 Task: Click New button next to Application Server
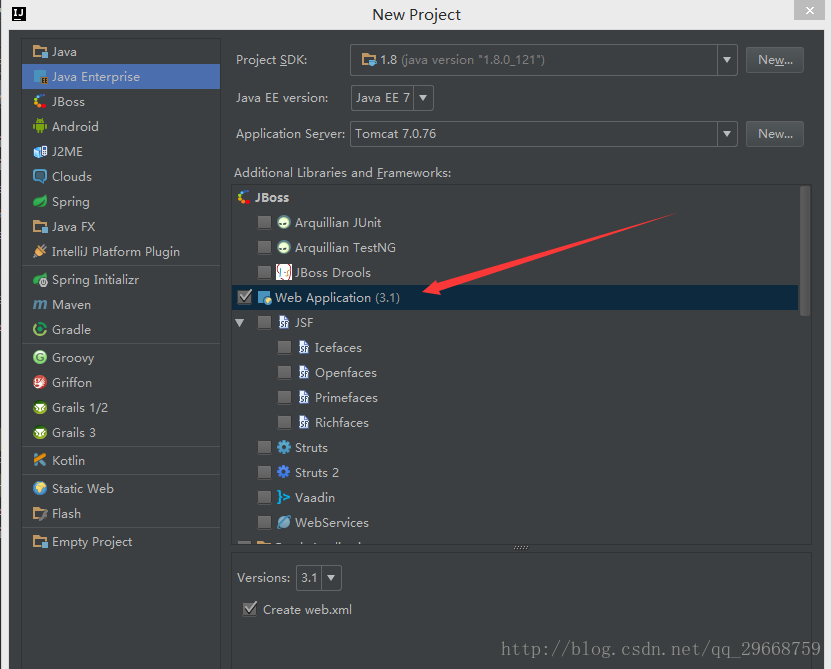point(775,134)
